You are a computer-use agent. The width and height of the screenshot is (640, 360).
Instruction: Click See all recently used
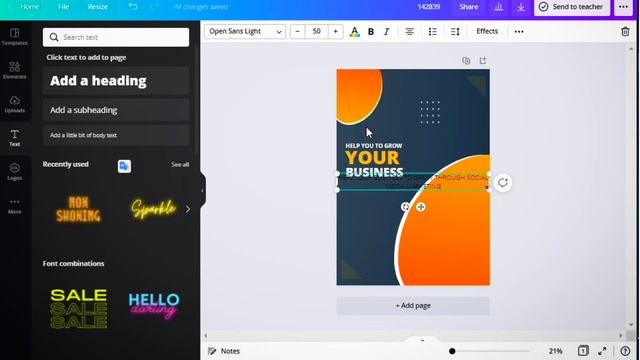point(180,164)
